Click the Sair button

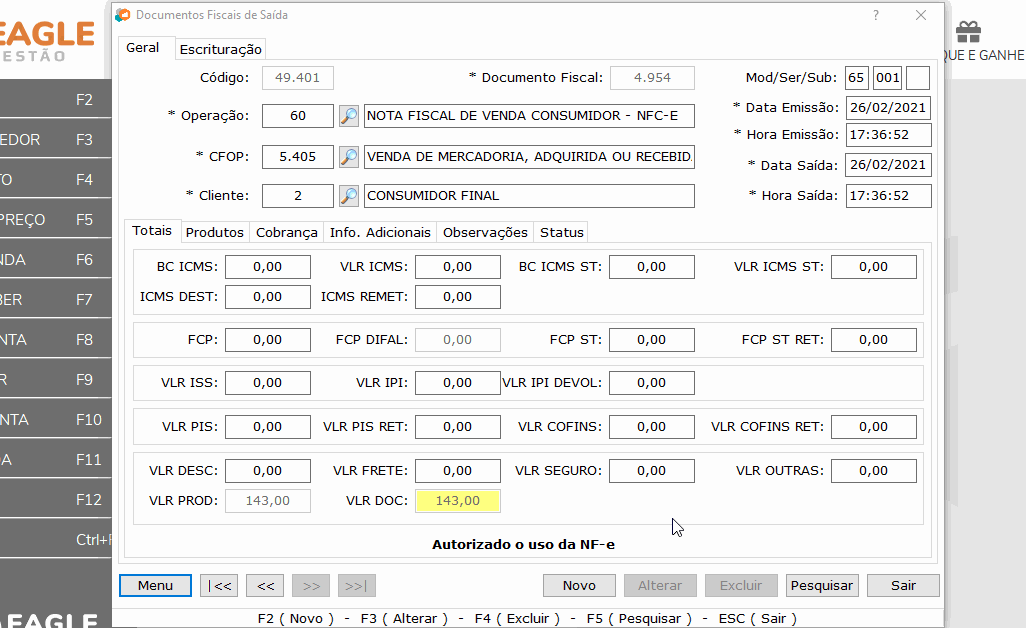[903, 585]
